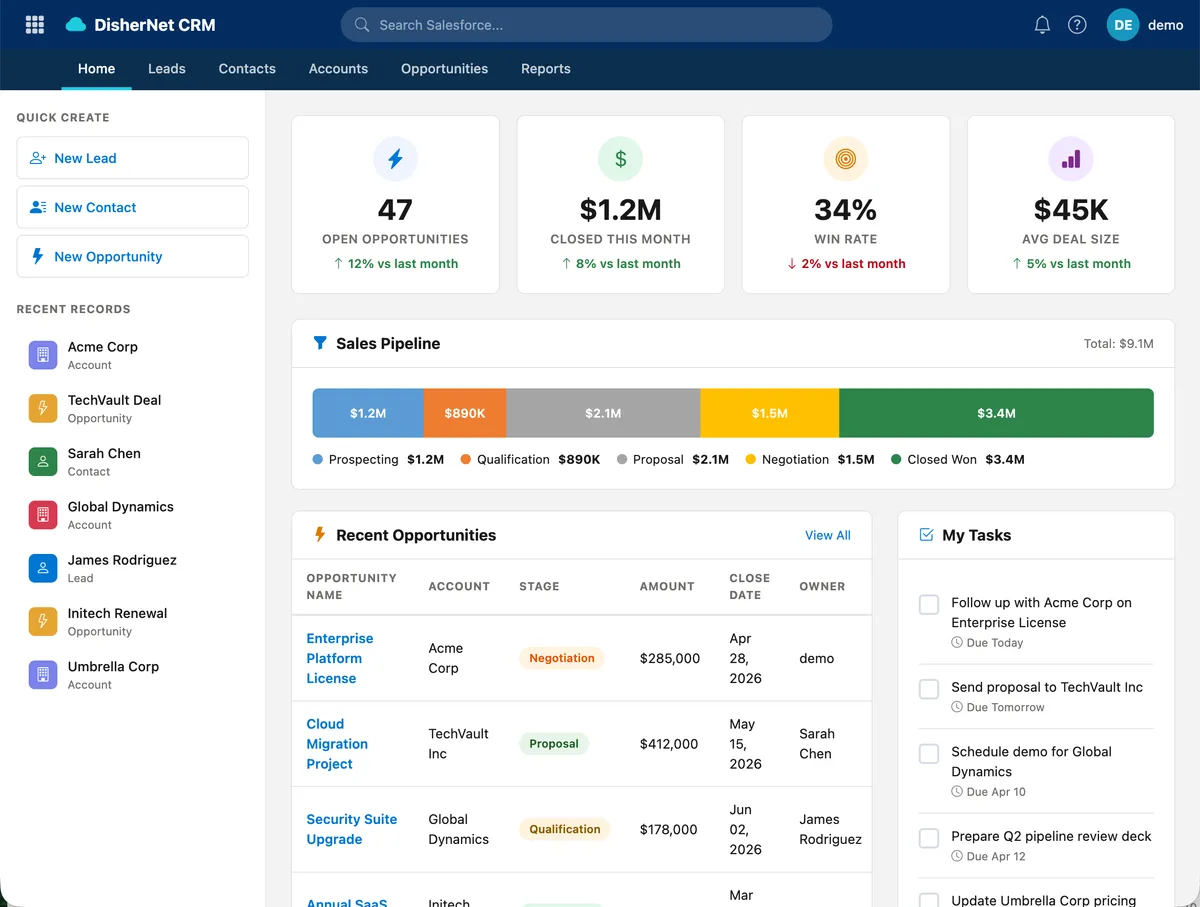
Task: Click the My Tasks checklist icon
Action: tap(926, 535)
